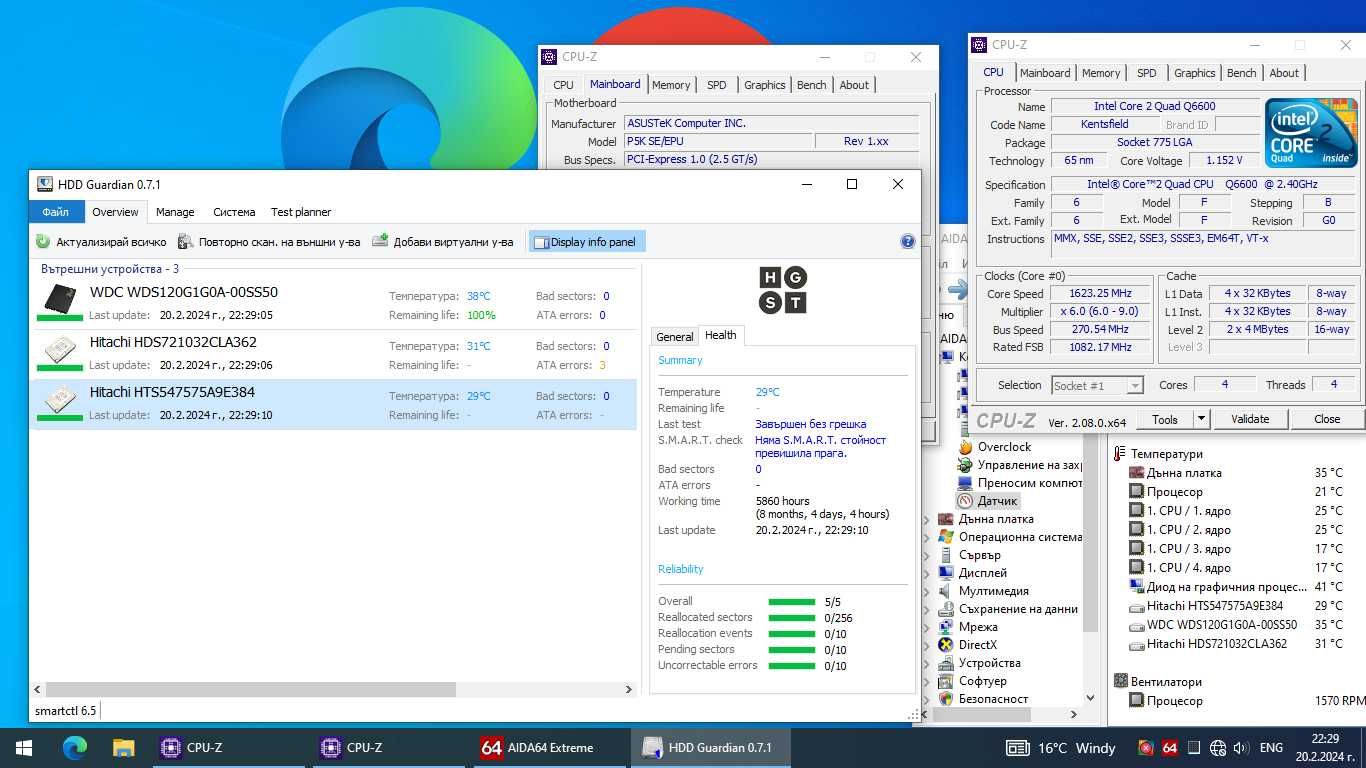Click the Температури thermometer icon in AIDA64

(x=1120, y=454)
